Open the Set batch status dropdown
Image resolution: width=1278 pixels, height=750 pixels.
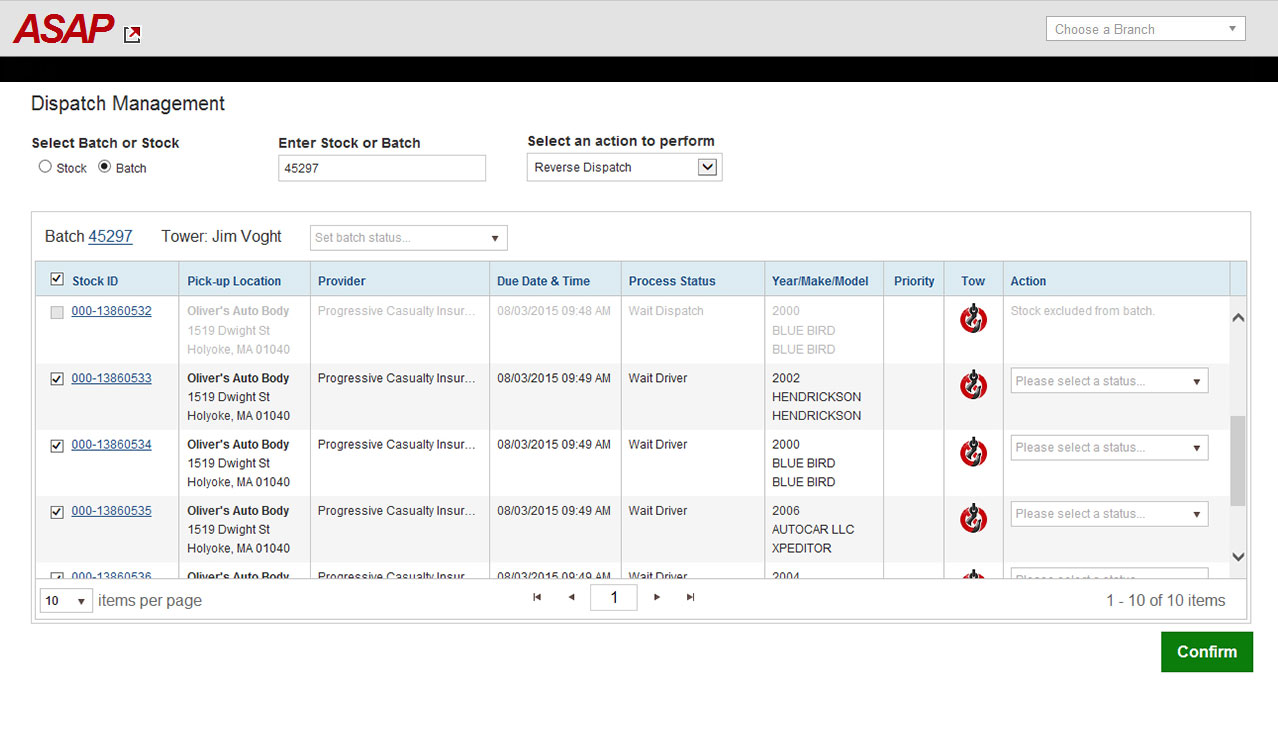408,238
